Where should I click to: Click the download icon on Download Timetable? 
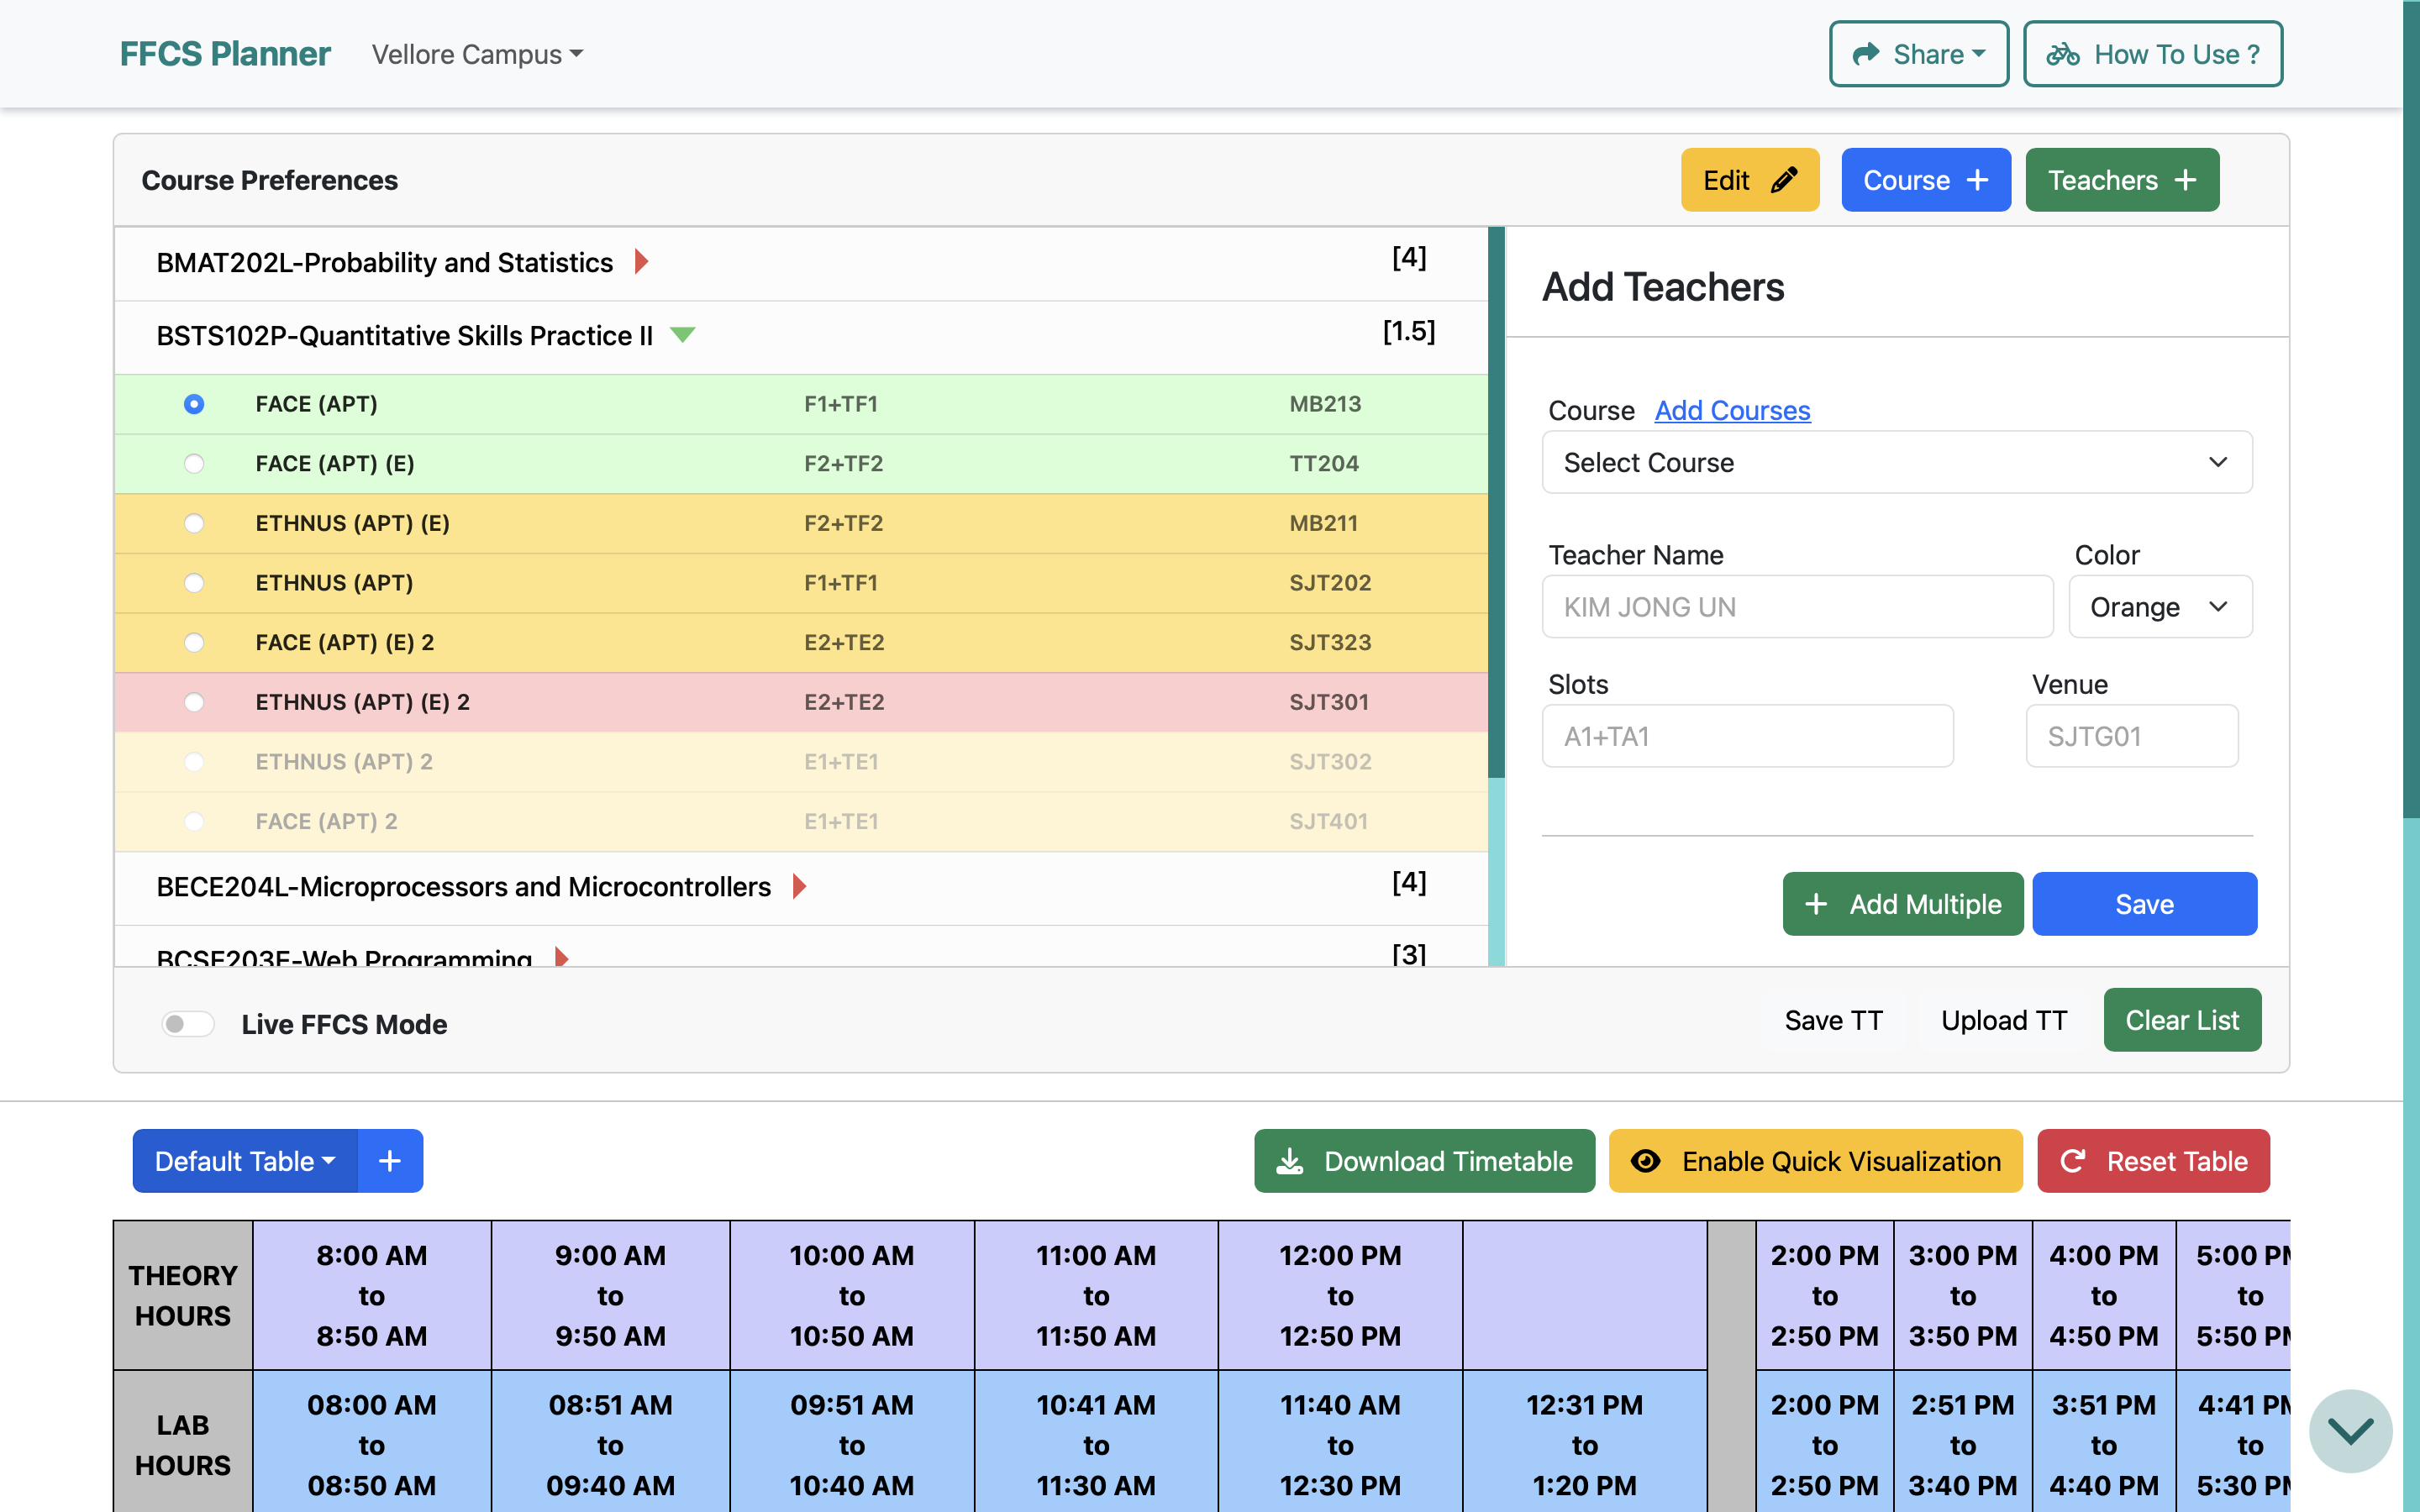pyautogui.click(x=1290, y=1161)
